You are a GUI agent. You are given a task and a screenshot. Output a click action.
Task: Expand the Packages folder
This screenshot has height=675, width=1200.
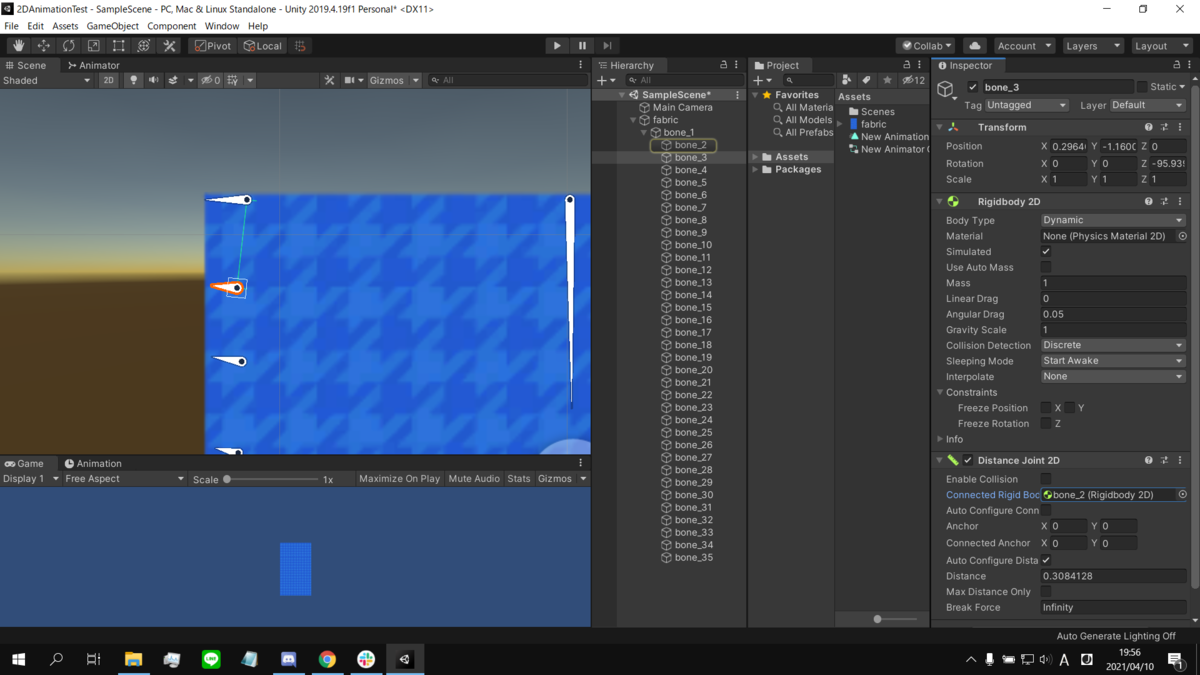[756, 170]
